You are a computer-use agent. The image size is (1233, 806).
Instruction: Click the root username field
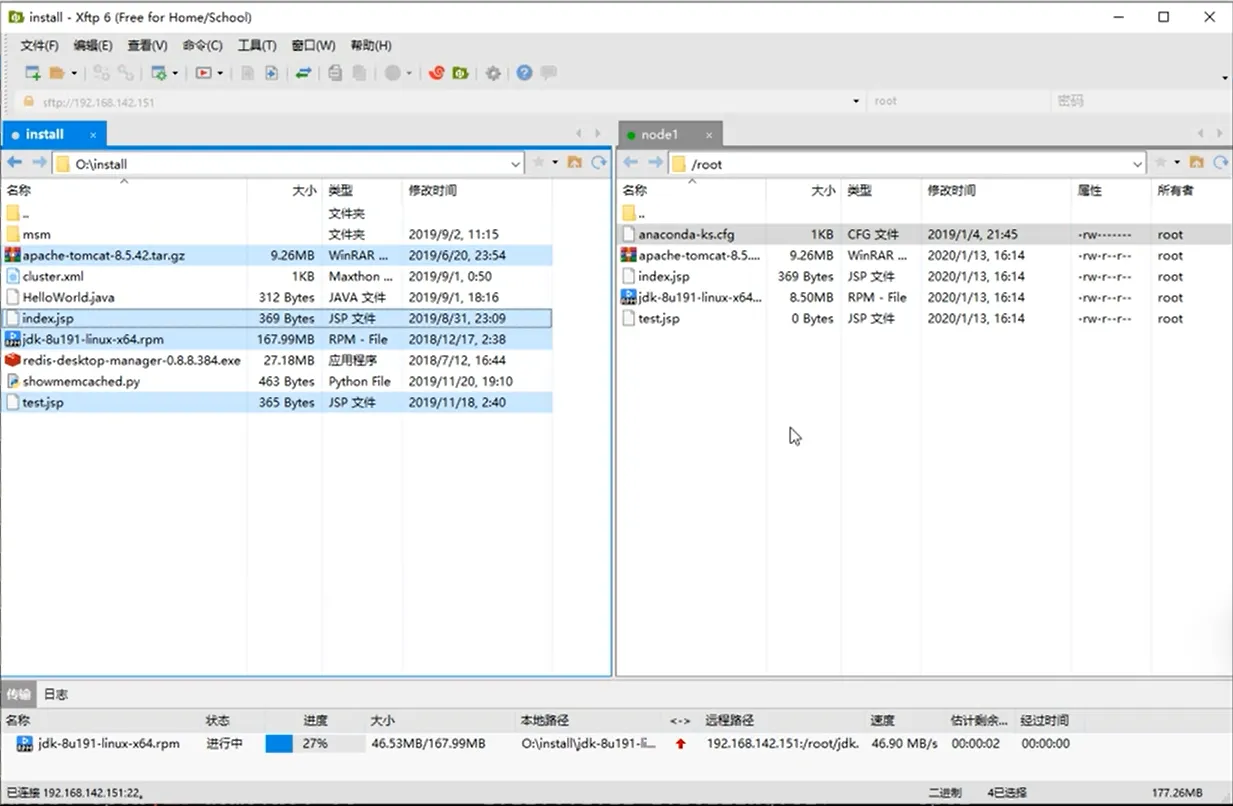(959, 101)
